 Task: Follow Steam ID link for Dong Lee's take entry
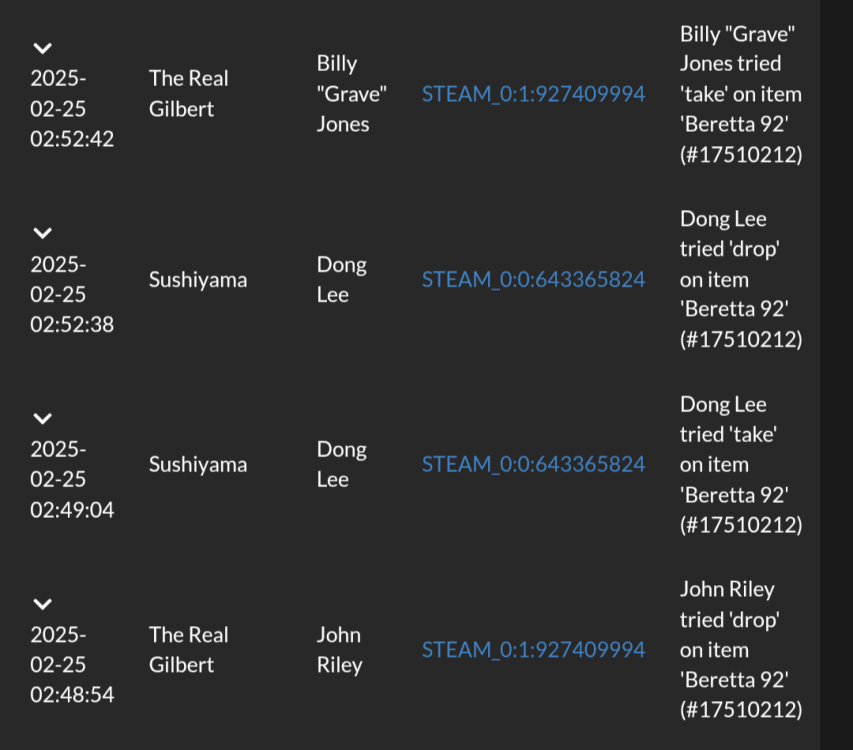(x=533, y=464)
